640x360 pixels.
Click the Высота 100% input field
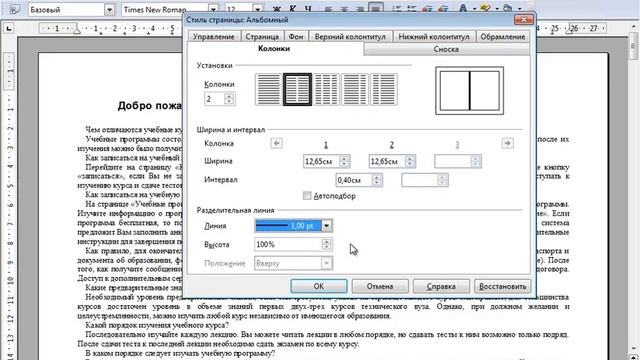(288, 244)
